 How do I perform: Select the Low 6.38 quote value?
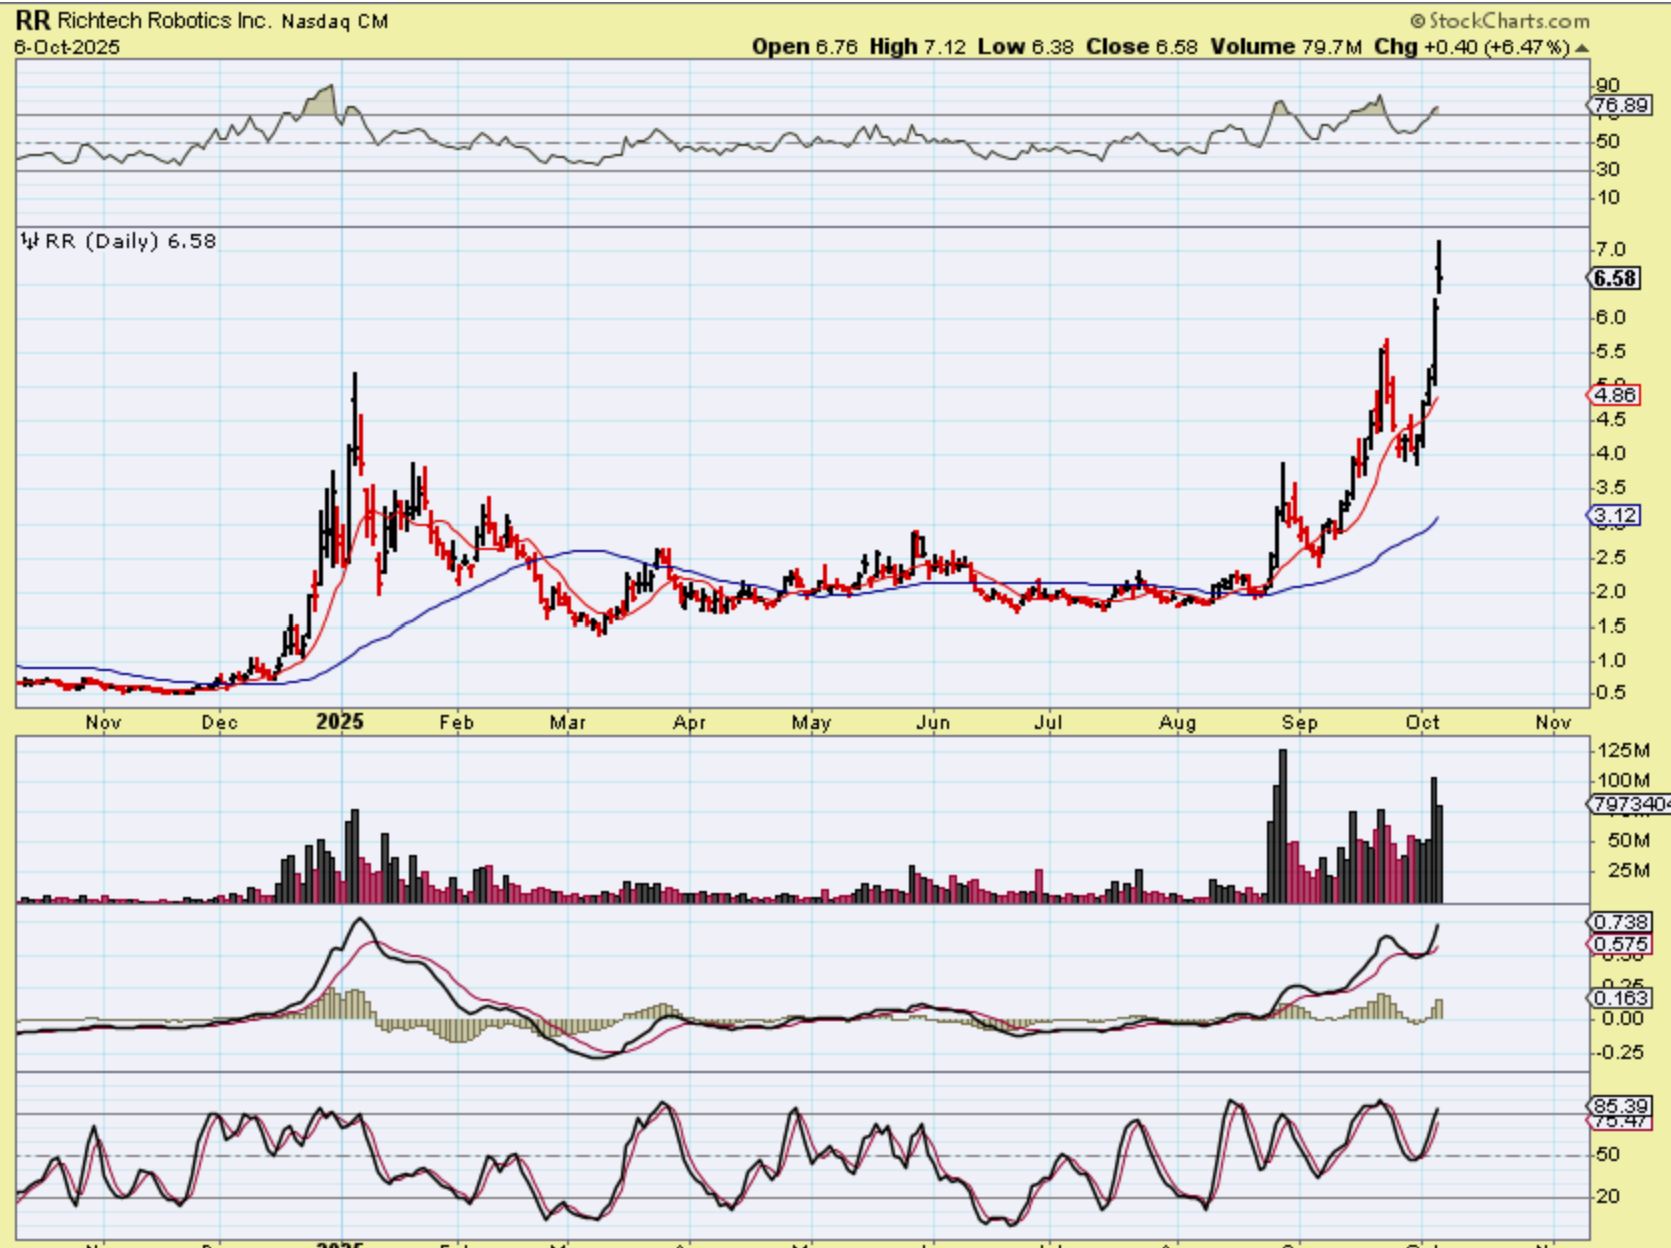[x=1025, y=47]
